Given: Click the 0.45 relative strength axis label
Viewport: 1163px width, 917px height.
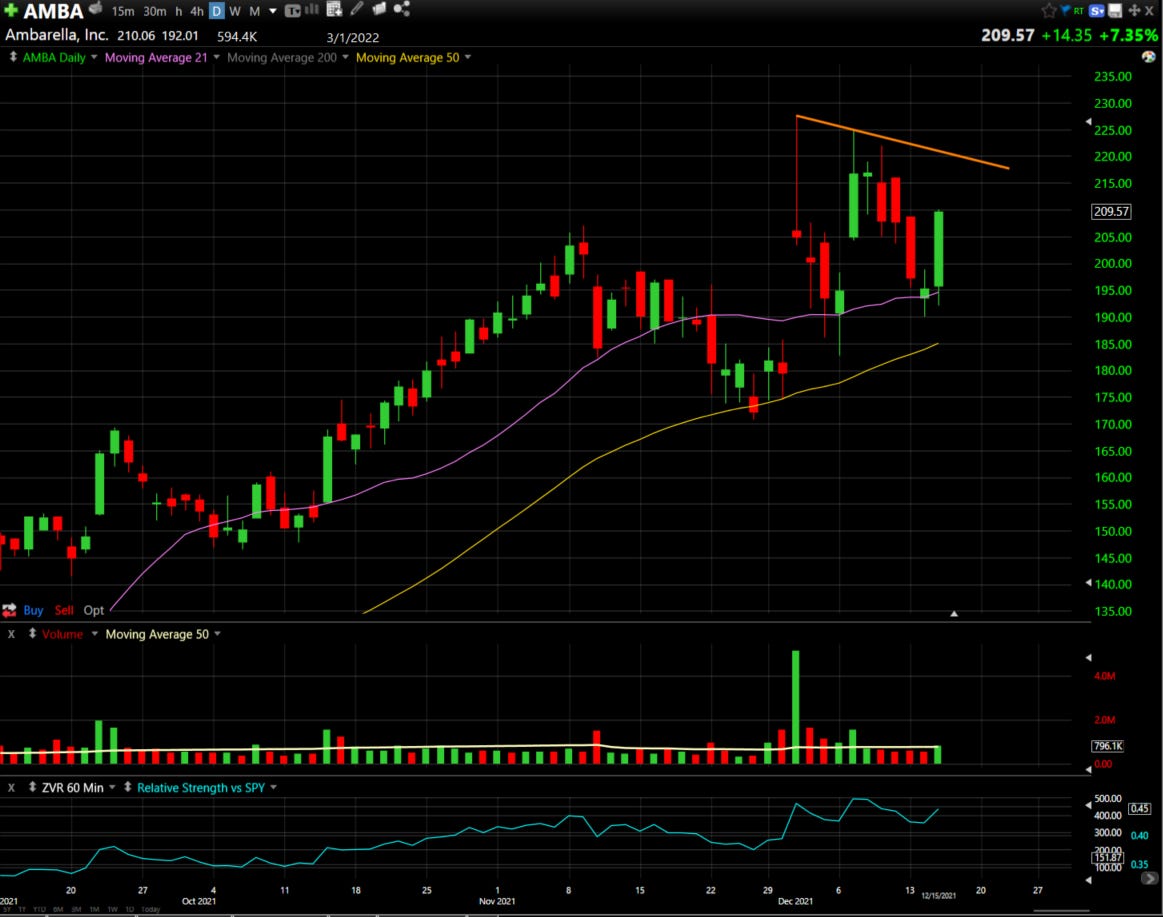Looking at the screenshot, I should tap(1139, 808).
